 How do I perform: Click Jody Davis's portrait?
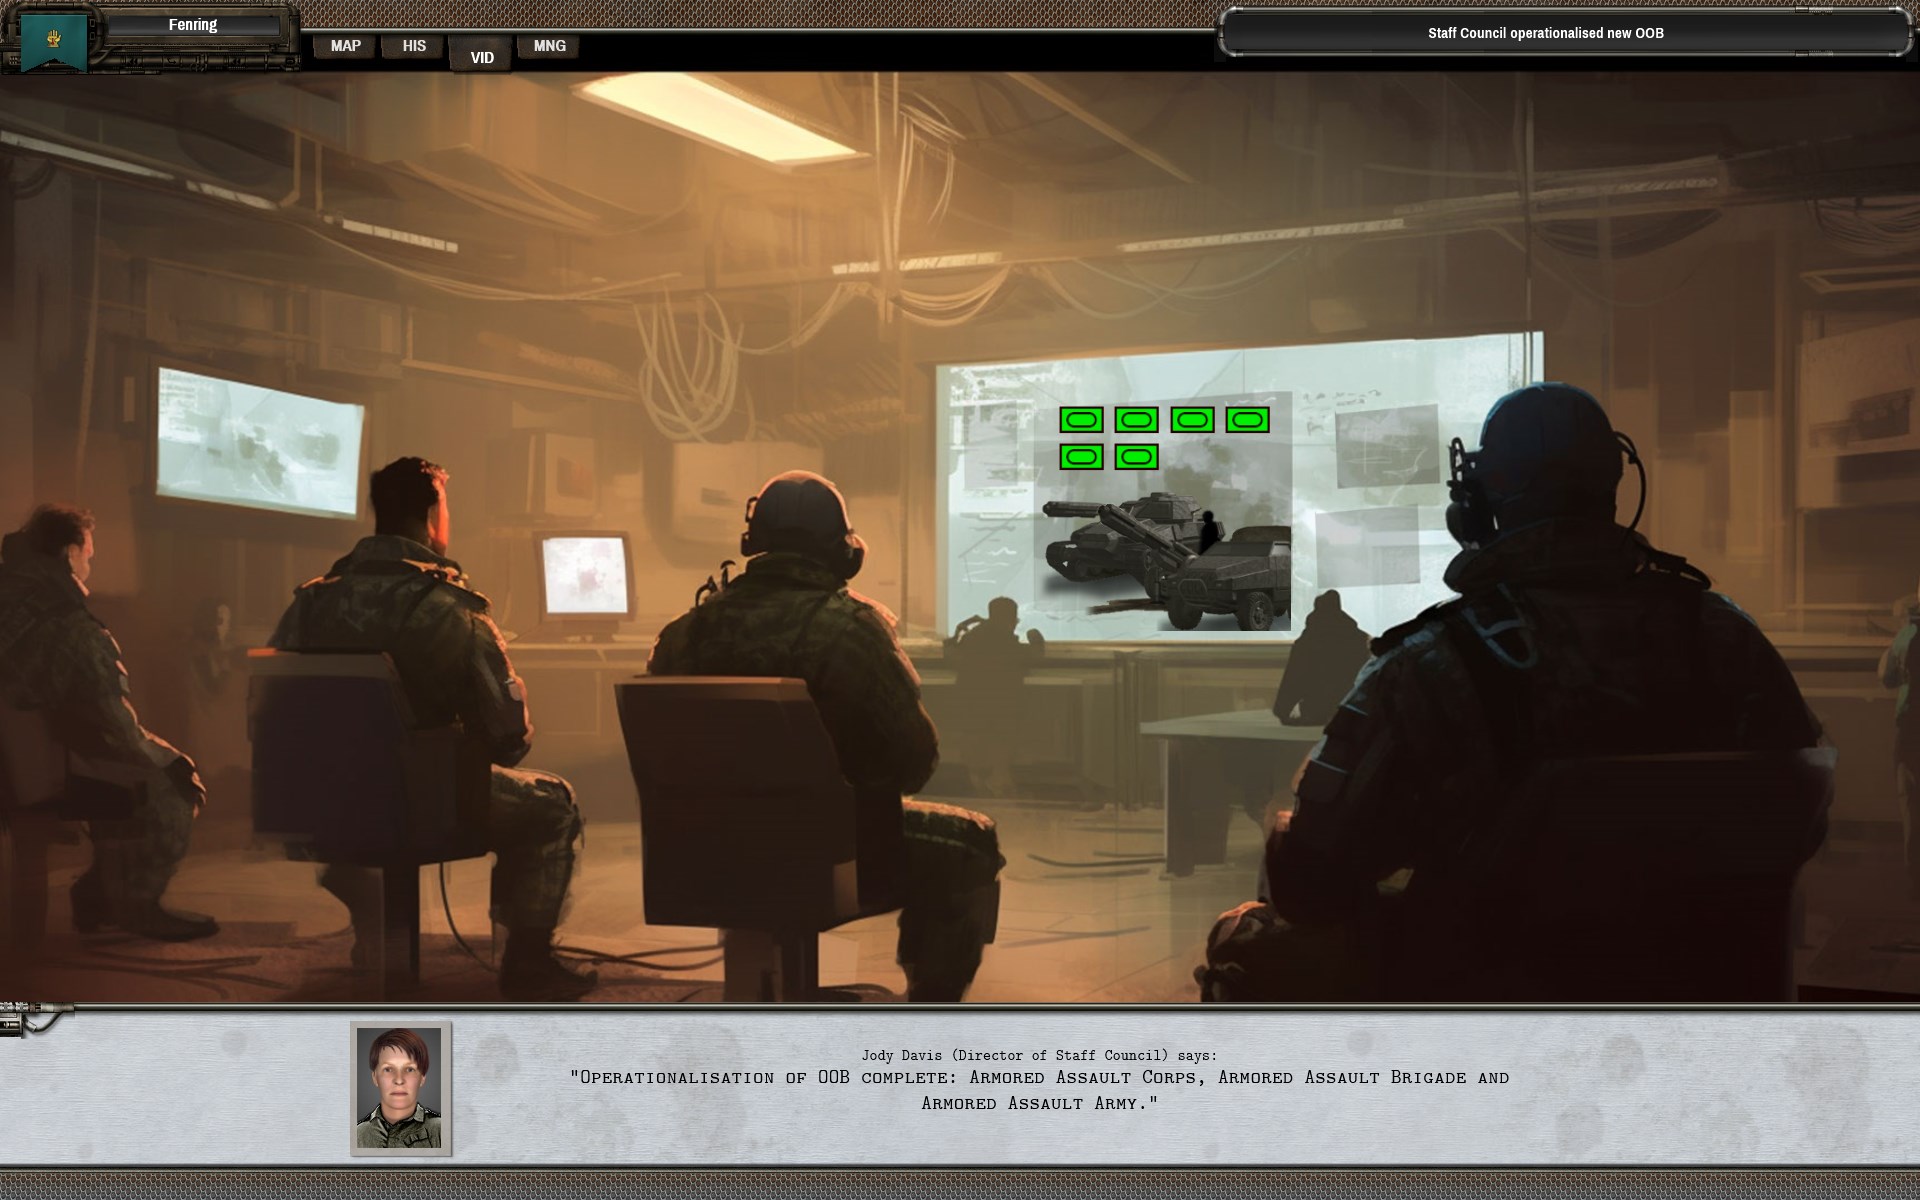400,1088
